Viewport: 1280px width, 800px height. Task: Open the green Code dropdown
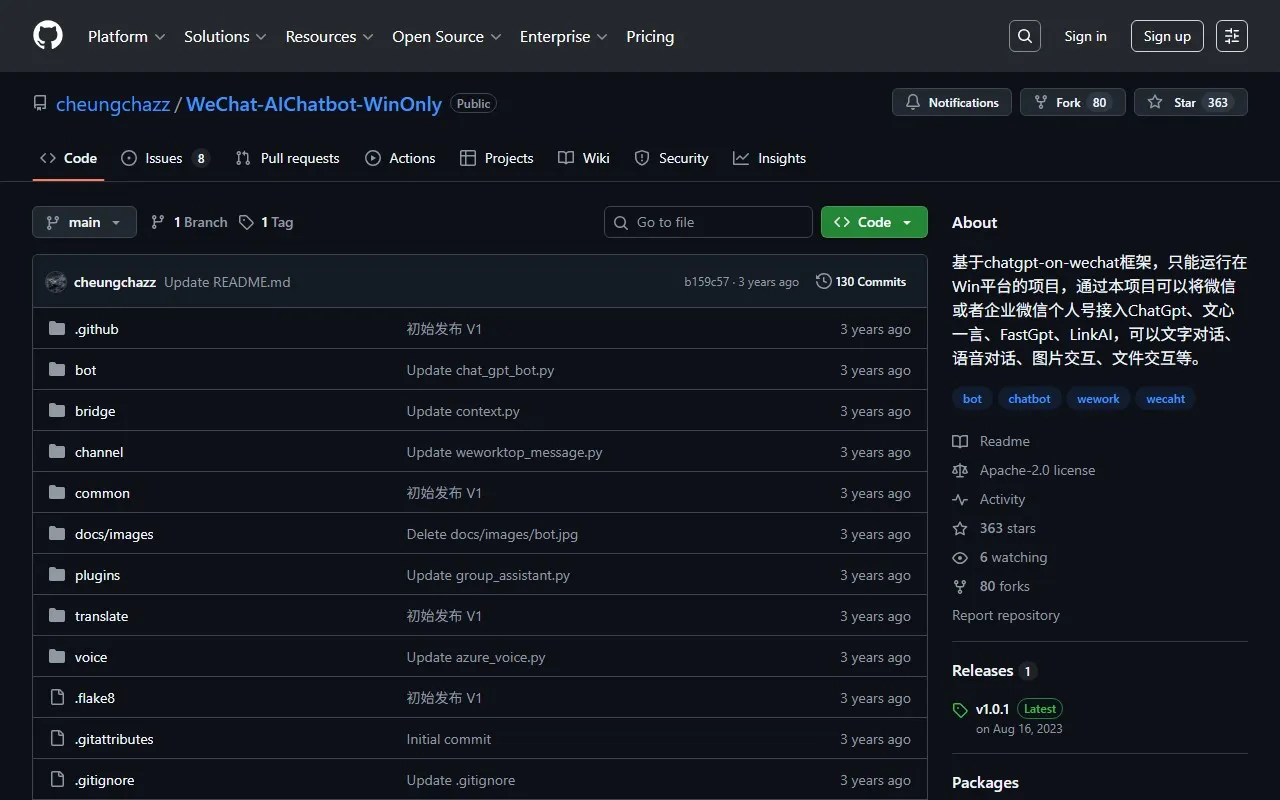(873, 222)
